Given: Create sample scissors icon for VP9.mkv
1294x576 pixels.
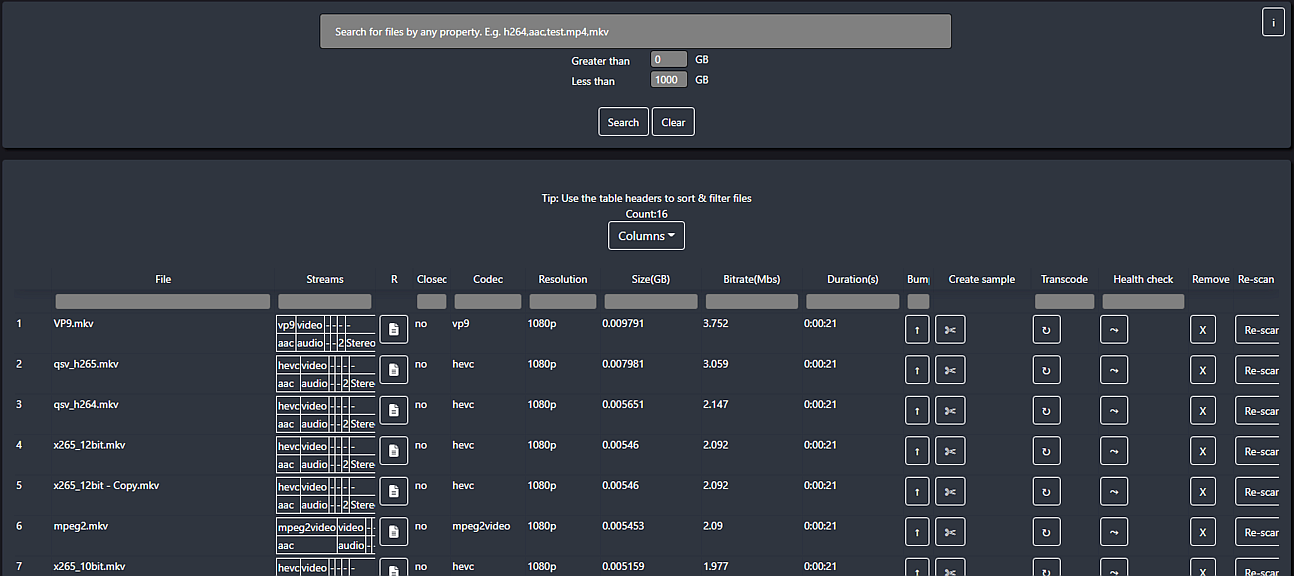Looking at the screenshot, I should click(x=950, y=329).
